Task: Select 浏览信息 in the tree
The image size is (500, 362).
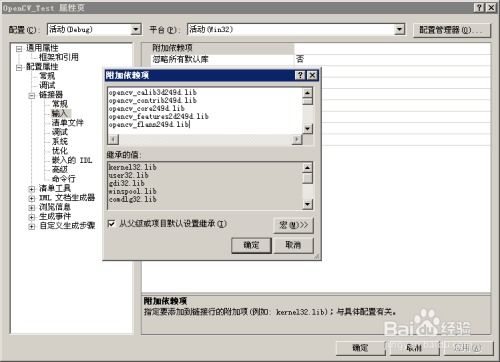Action: 55,207
